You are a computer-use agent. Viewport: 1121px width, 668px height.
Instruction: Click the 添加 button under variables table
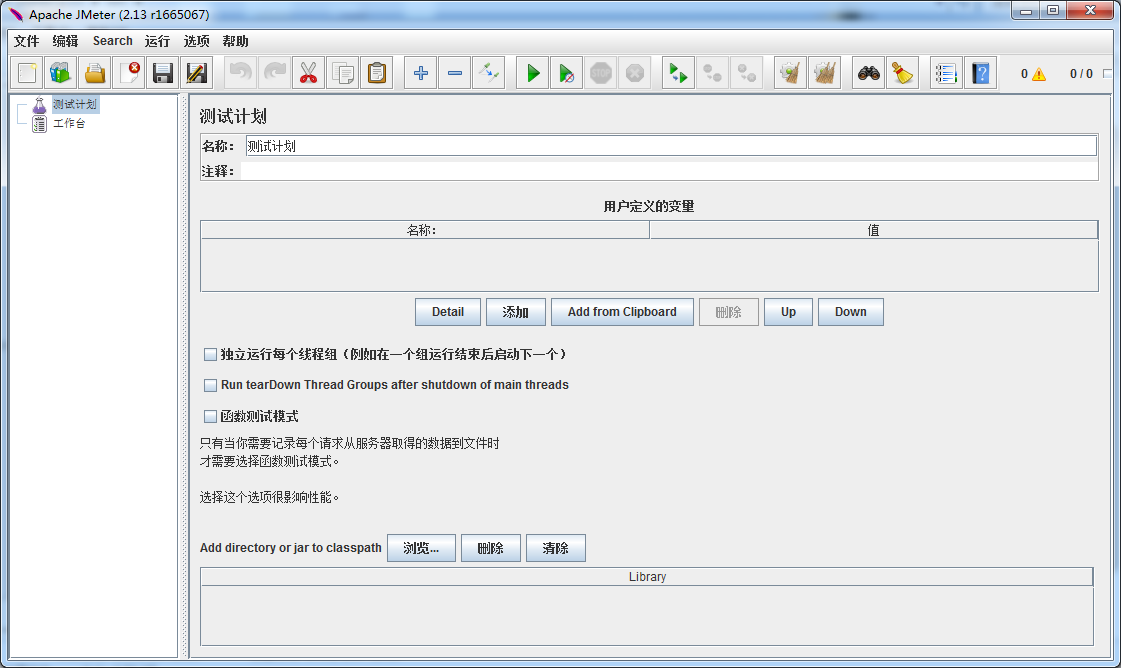click(x=515, y=312)
